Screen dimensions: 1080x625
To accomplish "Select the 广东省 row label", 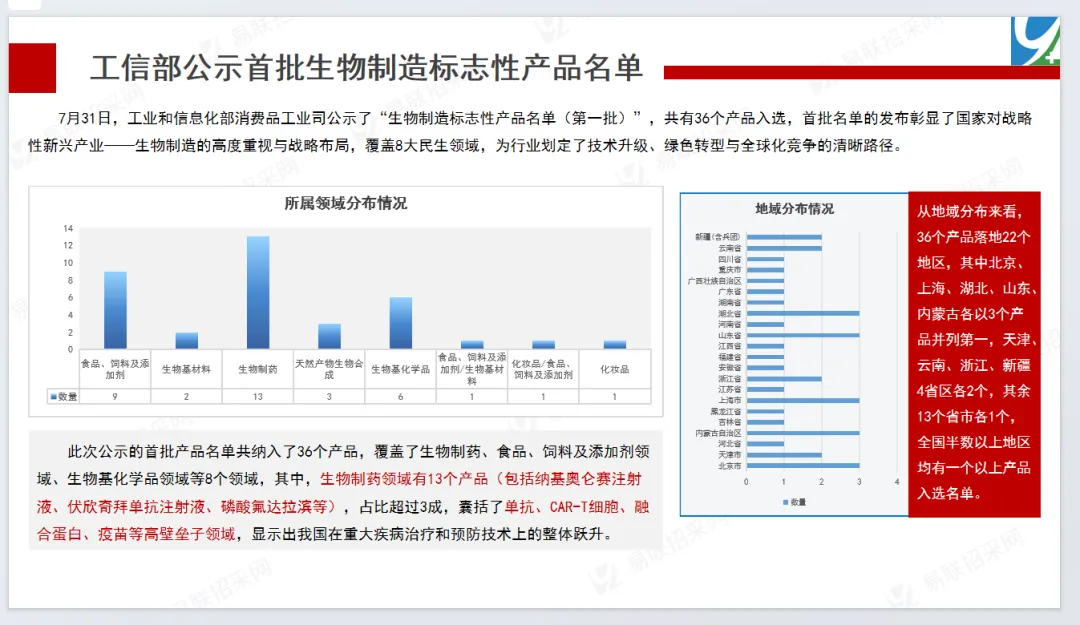I will pos(729,291).
